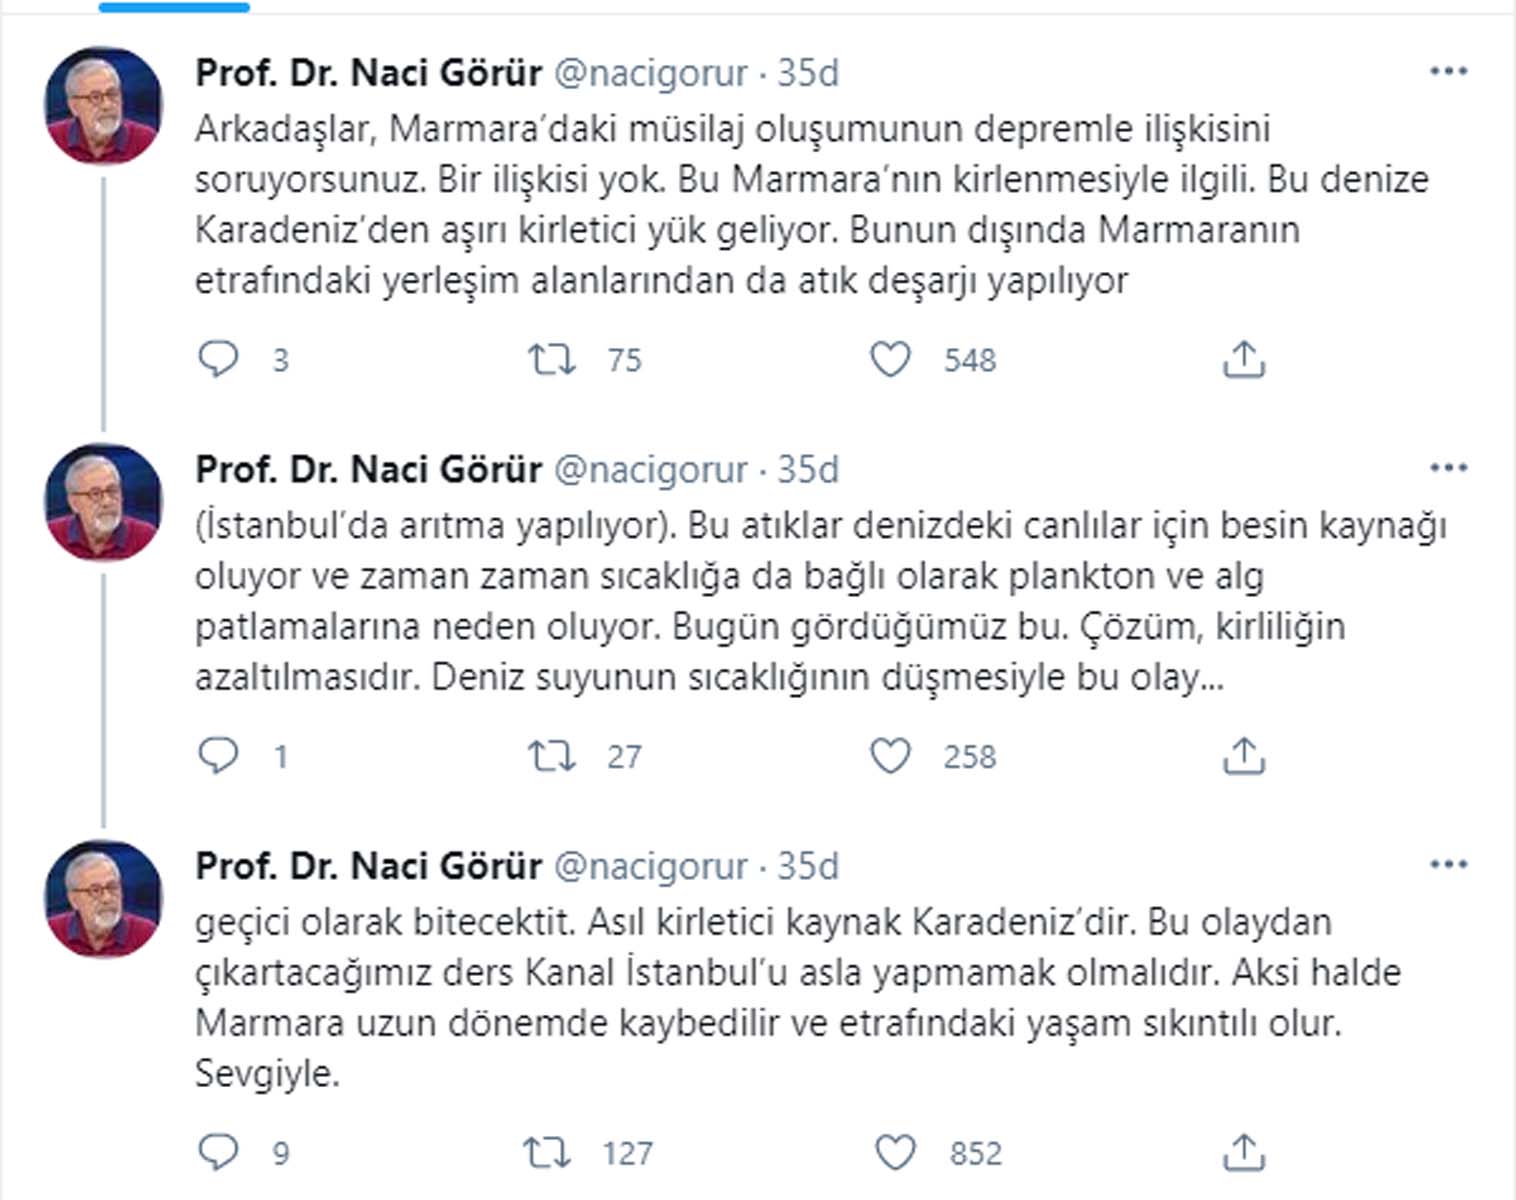Screen dimensions: 1516x1200
Task: Open the timestamp of the first tweet
Action: coord(808,72)
